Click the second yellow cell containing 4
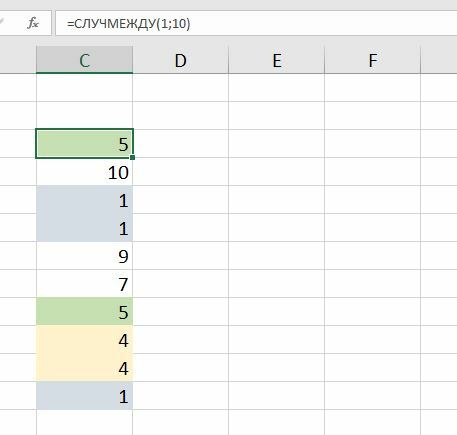The height and width of the screenshot is (435, 457). 84,368
